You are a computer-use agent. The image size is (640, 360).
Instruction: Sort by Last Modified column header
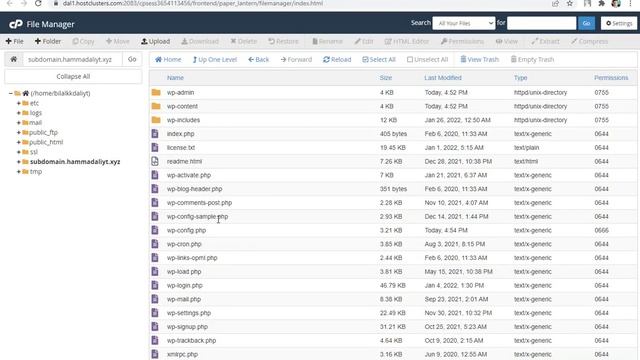443,78
